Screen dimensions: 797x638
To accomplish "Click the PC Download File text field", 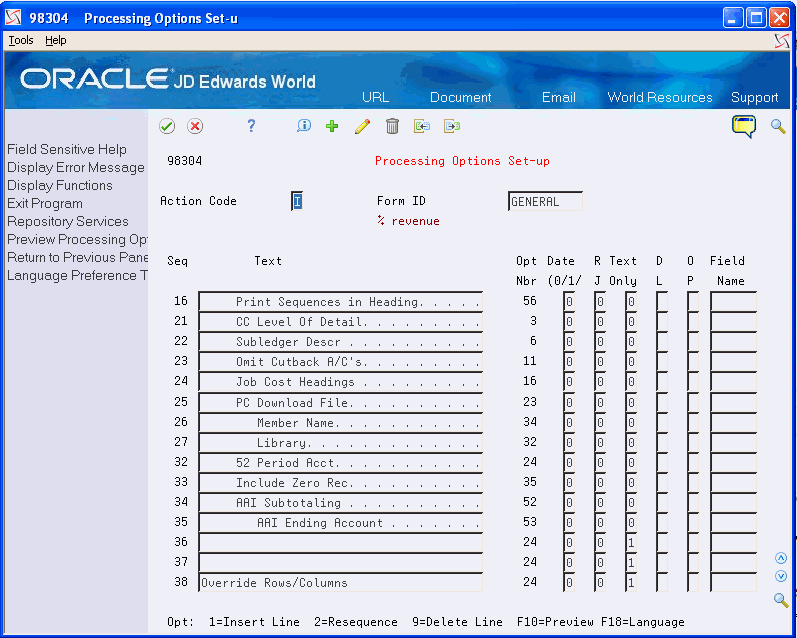I will point(341,402).
